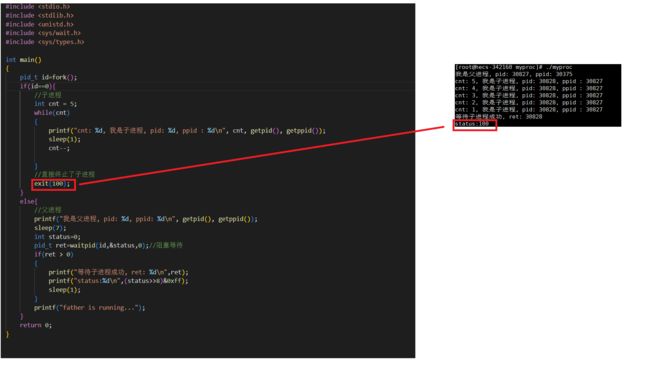Click the '#include <sys/types.h>' line
This screenshot has height=366, width=650.
pyautogui.click(x=45, y=42)
